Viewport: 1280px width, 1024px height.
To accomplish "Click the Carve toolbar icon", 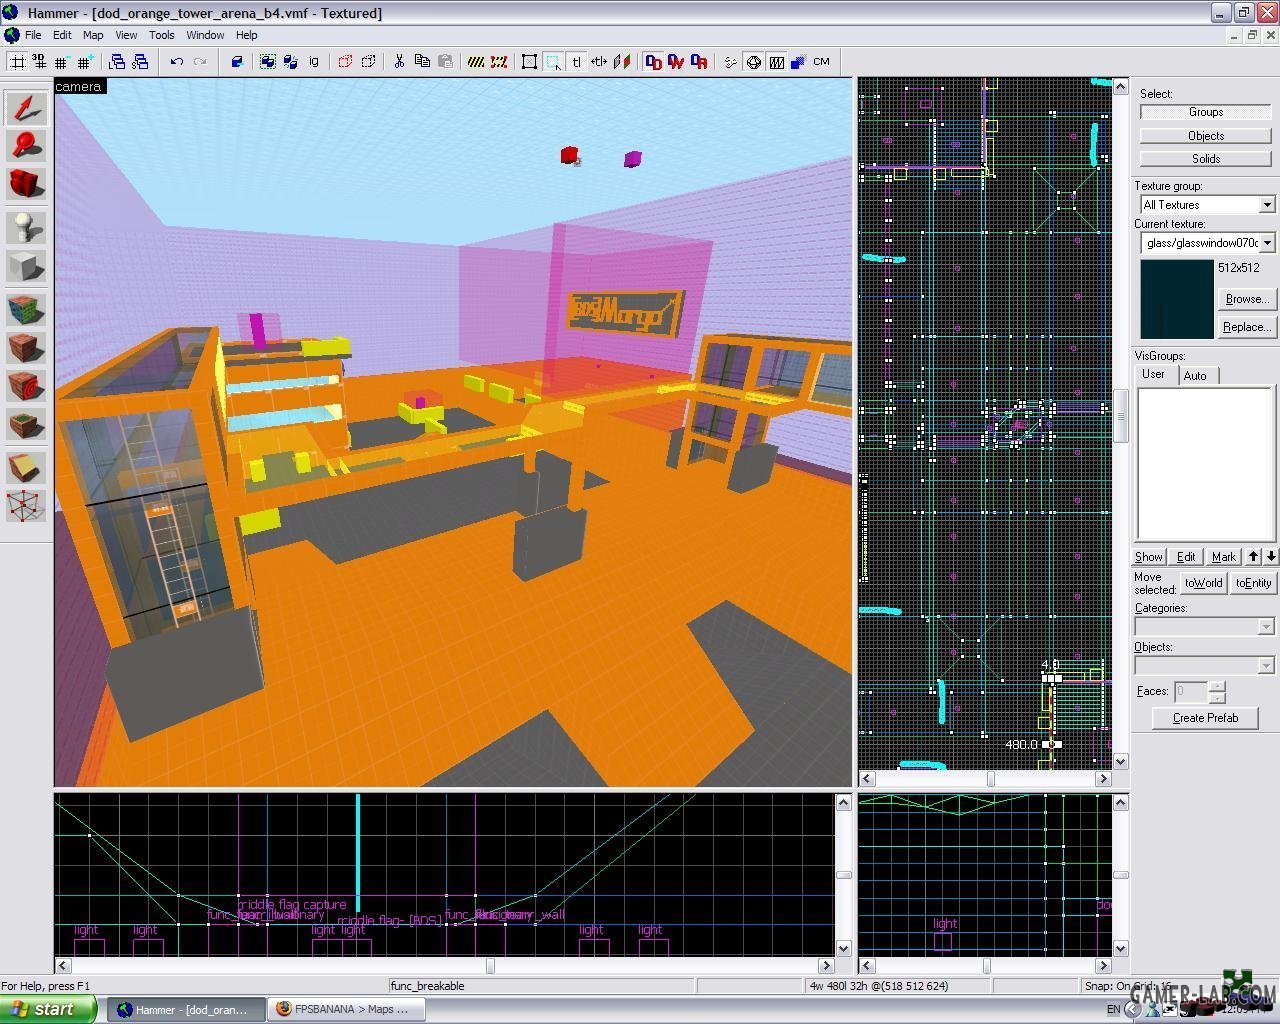I will pyautogui.click(x=237, y=62).
